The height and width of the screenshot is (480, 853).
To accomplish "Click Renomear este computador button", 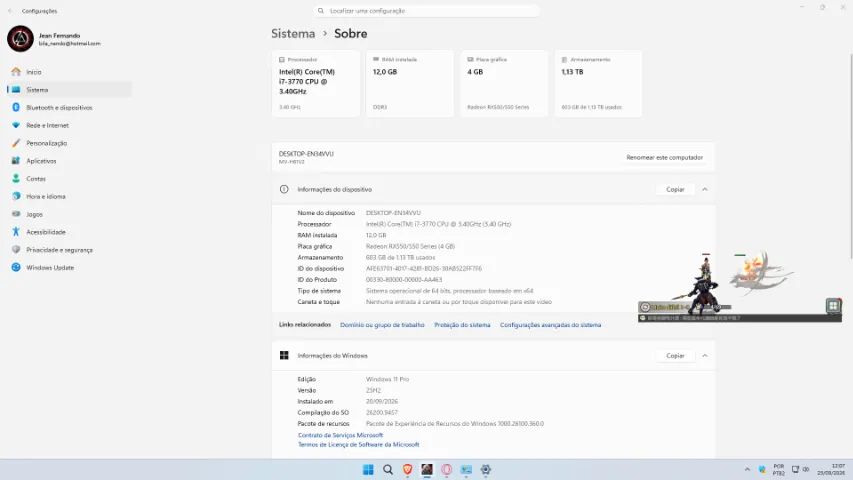I will (664, 157).
